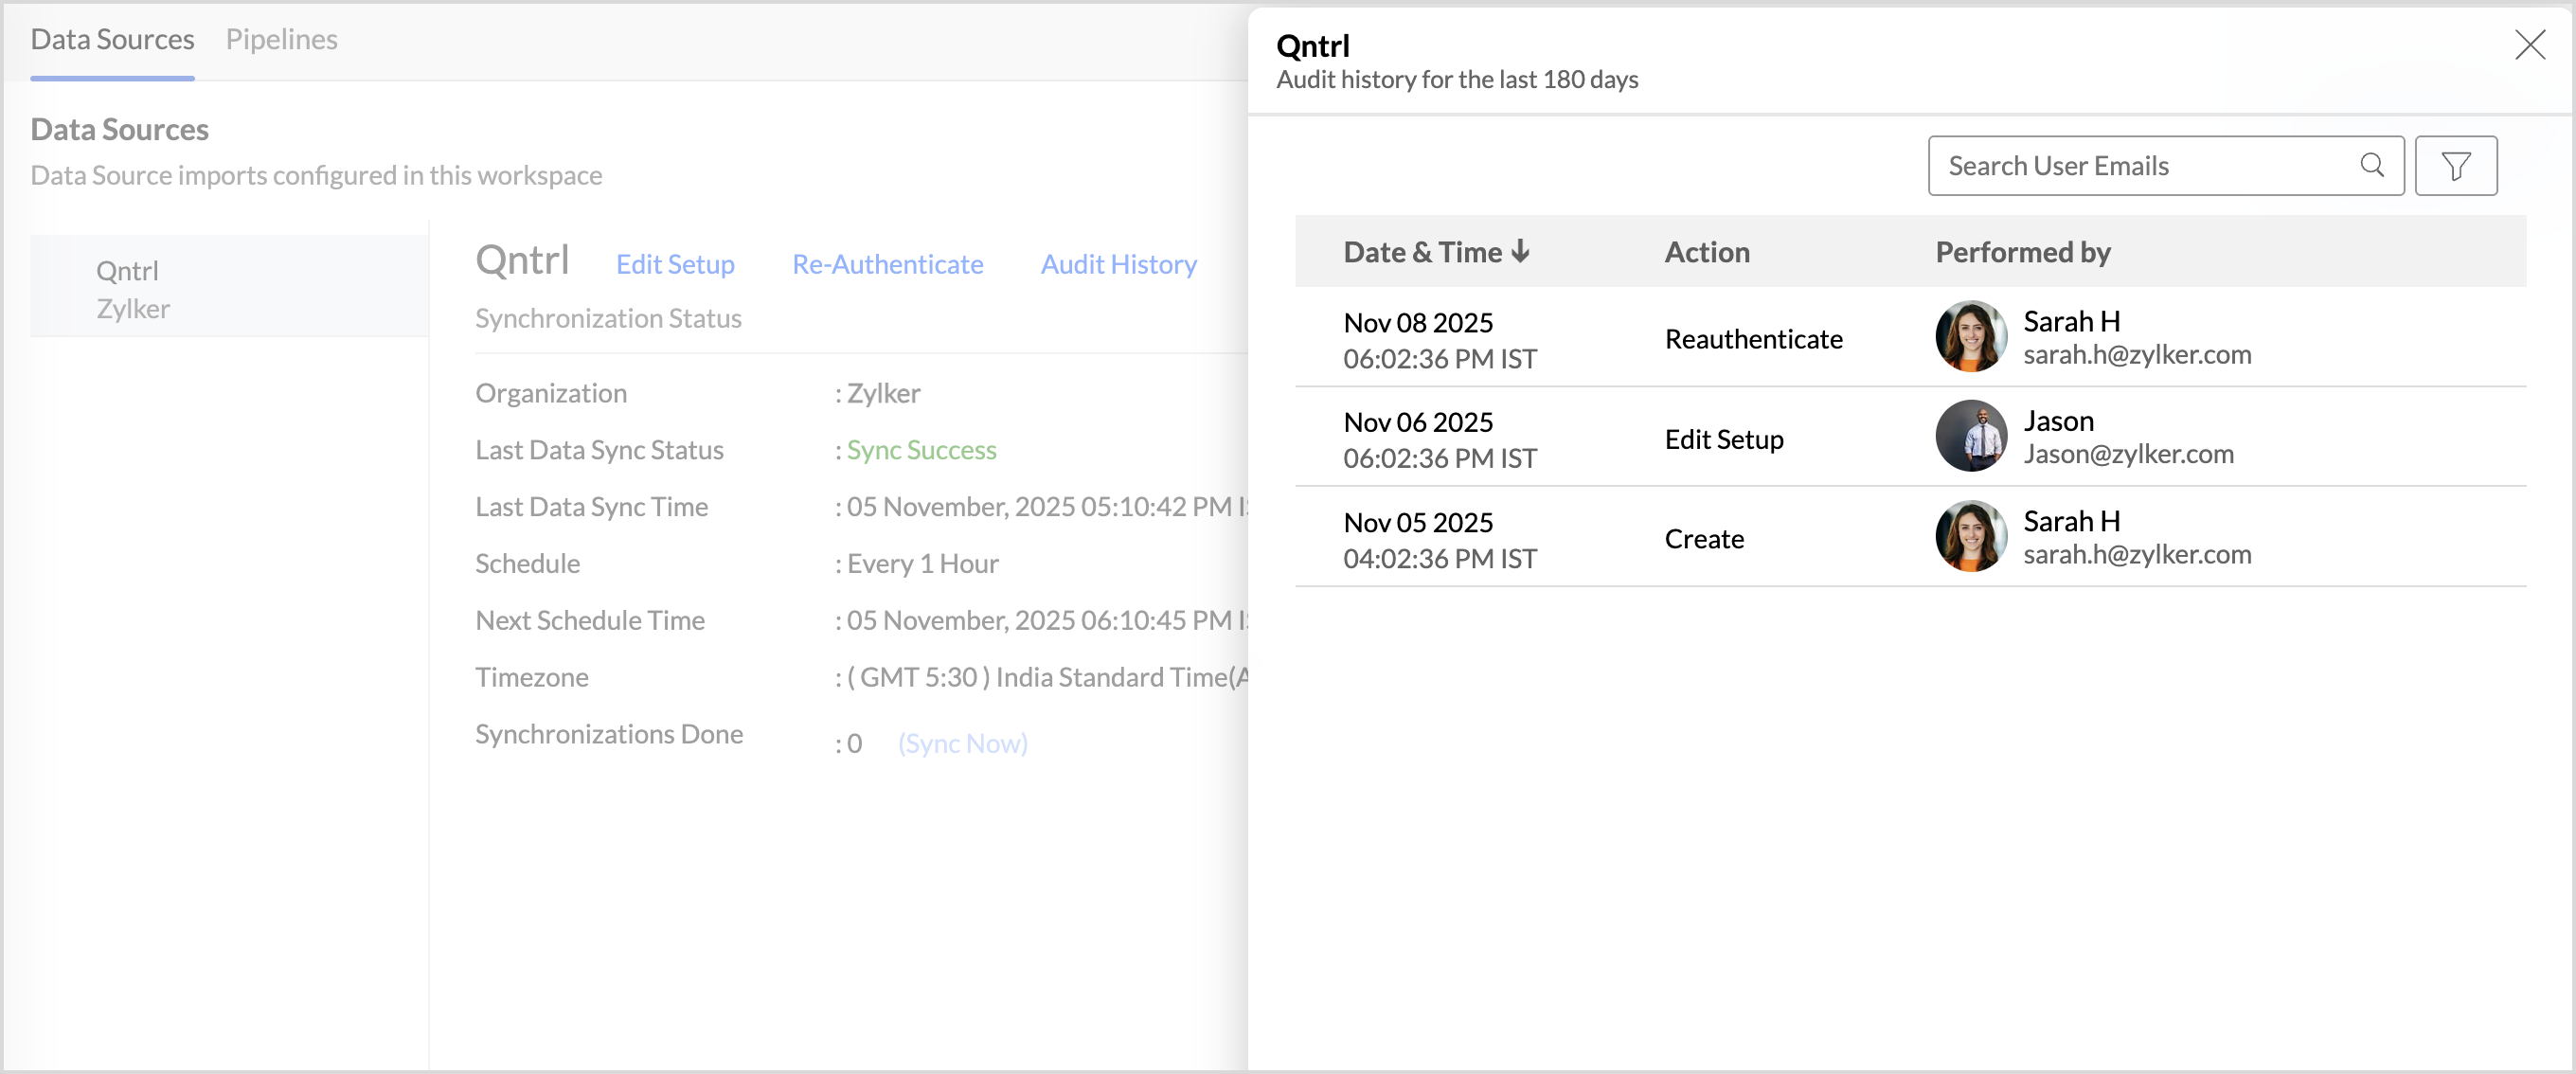The height and width of the screenshot is (1074, 2576).
Task: Open Audit History link
Action: point(1118,264)
